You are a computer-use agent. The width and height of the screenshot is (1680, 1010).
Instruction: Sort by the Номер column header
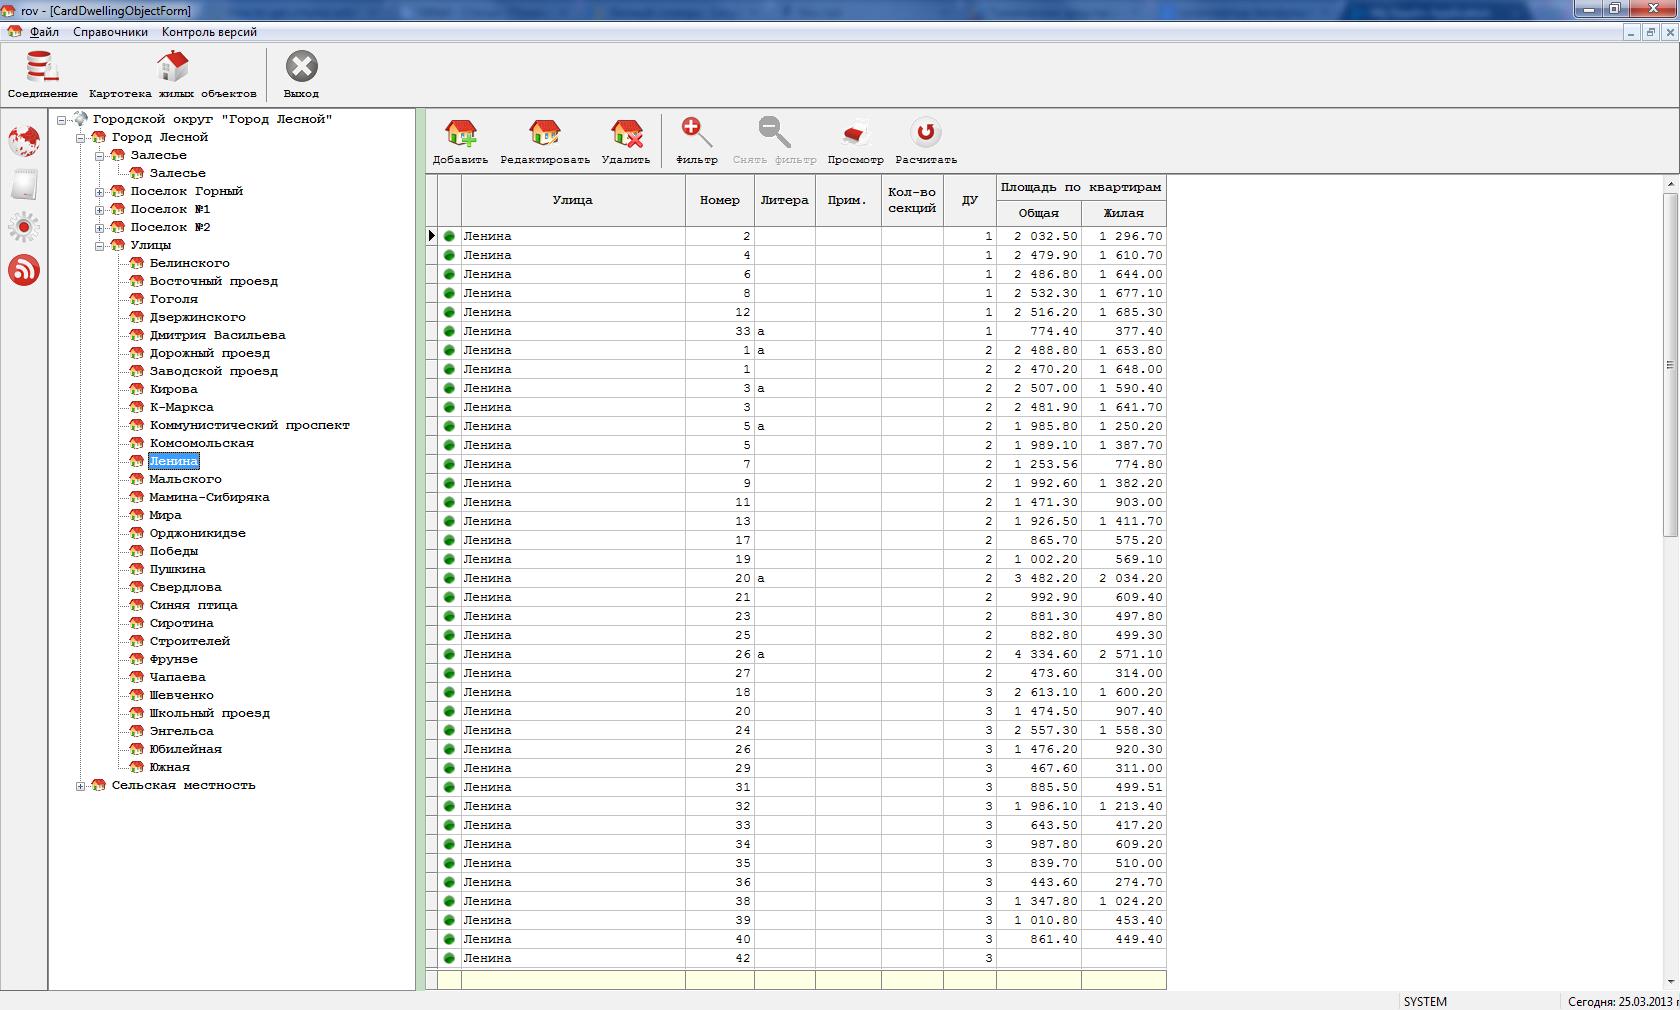(720, 201)
